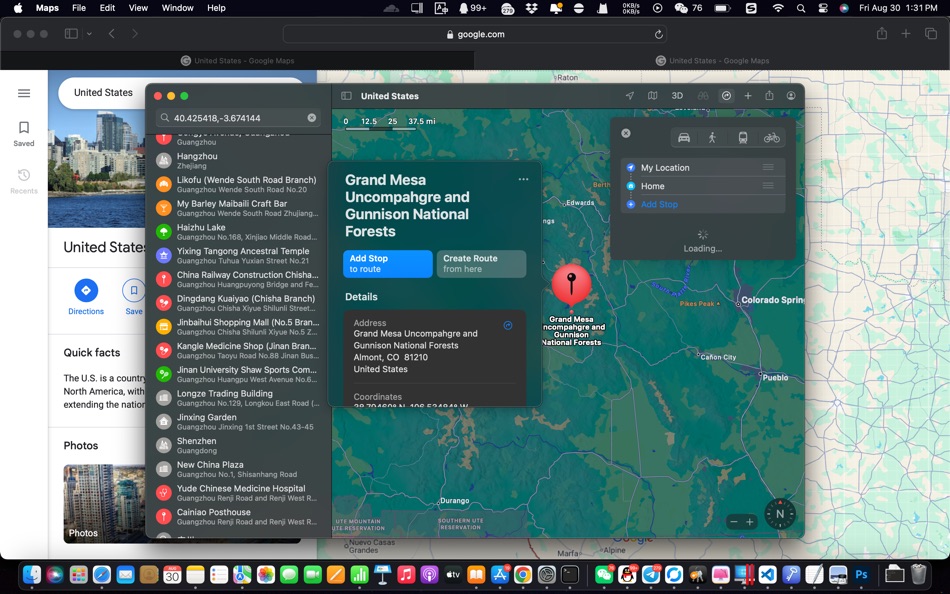Viewport: 950px width, 594px height.
Task: Toggle the directions button in Maps toolbar
Action: (x=726, y=96)
